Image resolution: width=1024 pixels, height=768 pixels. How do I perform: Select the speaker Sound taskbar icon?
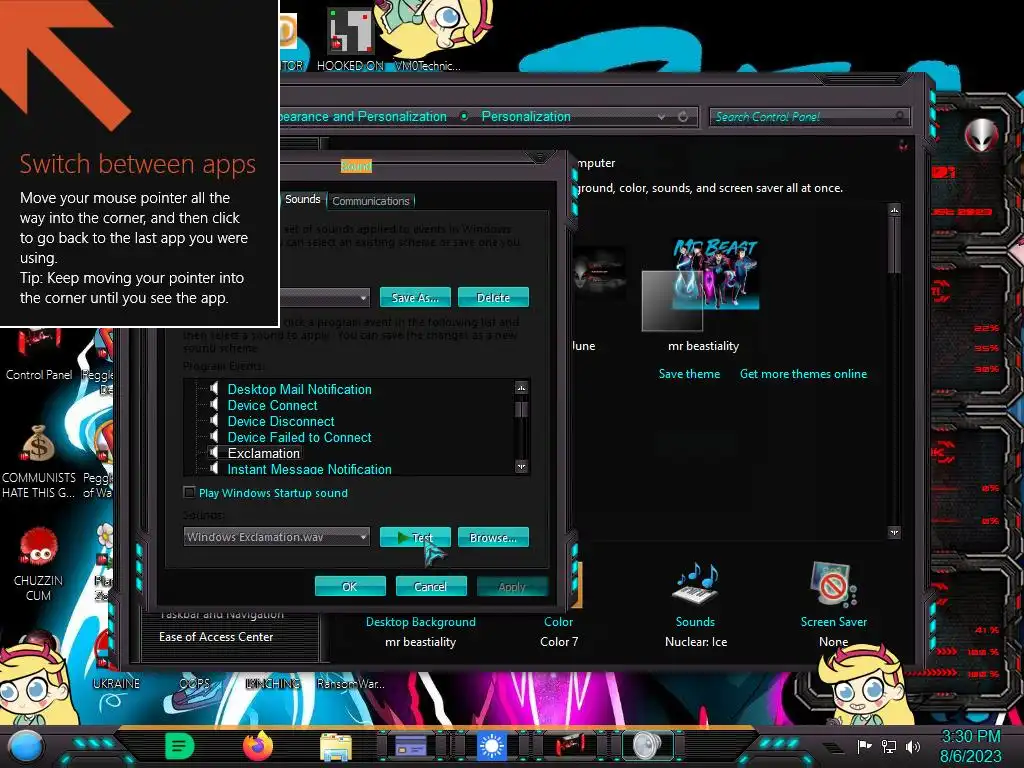(x=647, y=746)
